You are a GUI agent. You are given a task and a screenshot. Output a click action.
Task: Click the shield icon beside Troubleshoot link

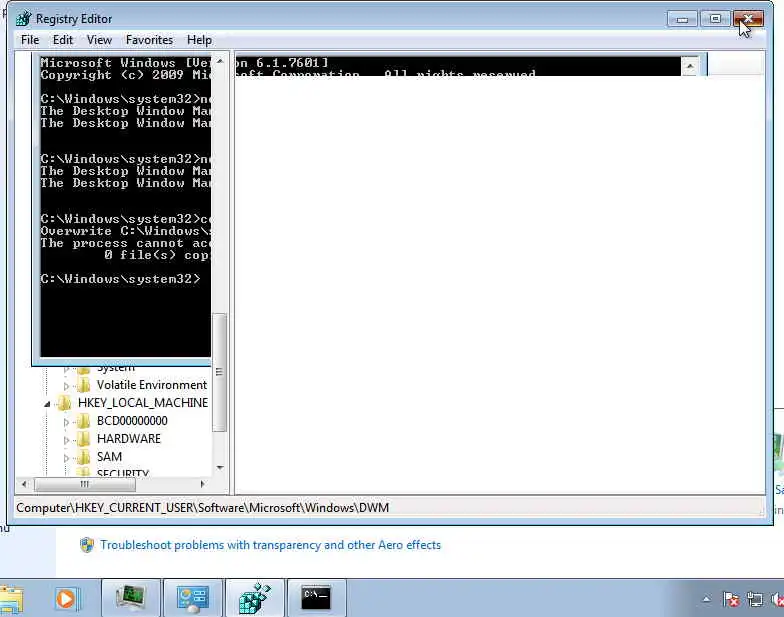point(87,544)
